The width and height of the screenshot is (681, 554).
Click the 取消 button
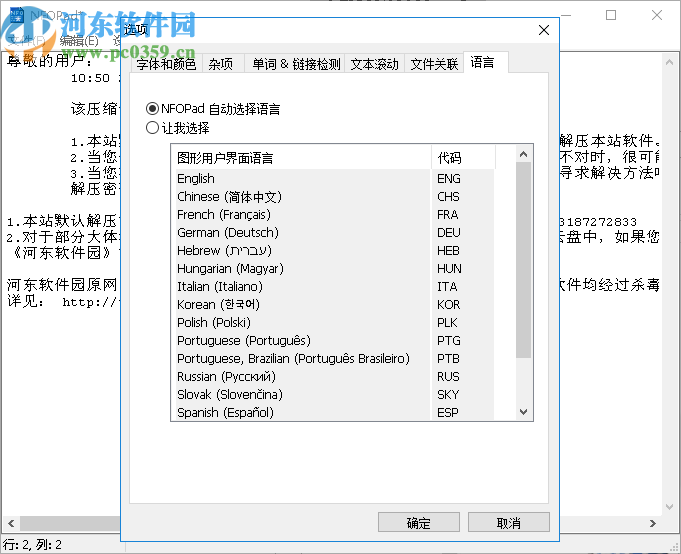(509, 522)
